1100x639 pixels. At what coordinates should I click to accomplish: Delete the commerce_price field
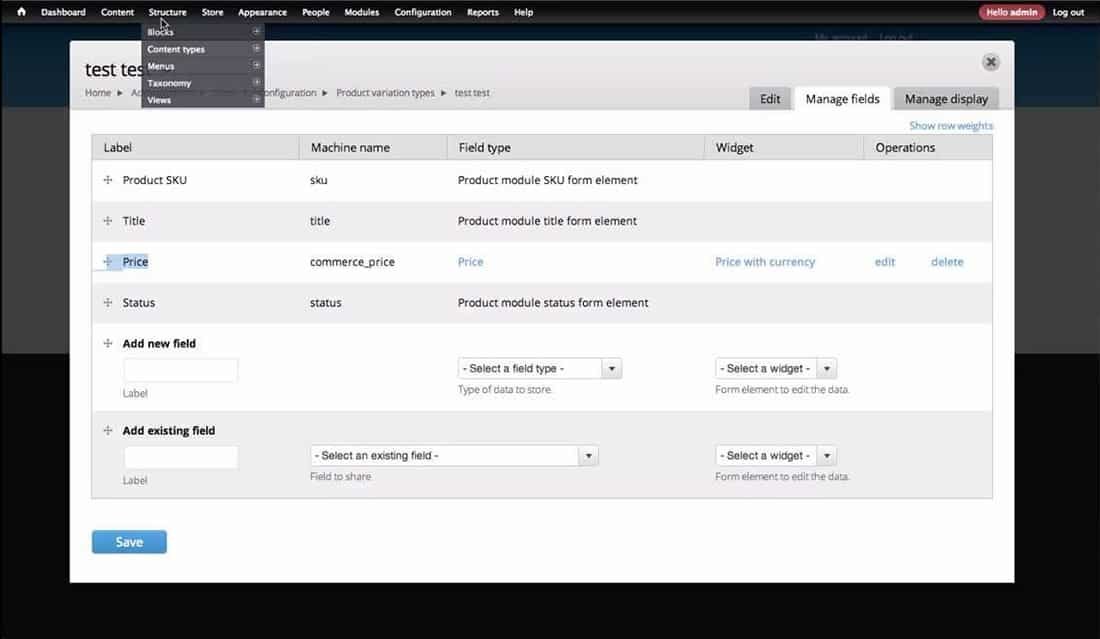tap(946, 261)
